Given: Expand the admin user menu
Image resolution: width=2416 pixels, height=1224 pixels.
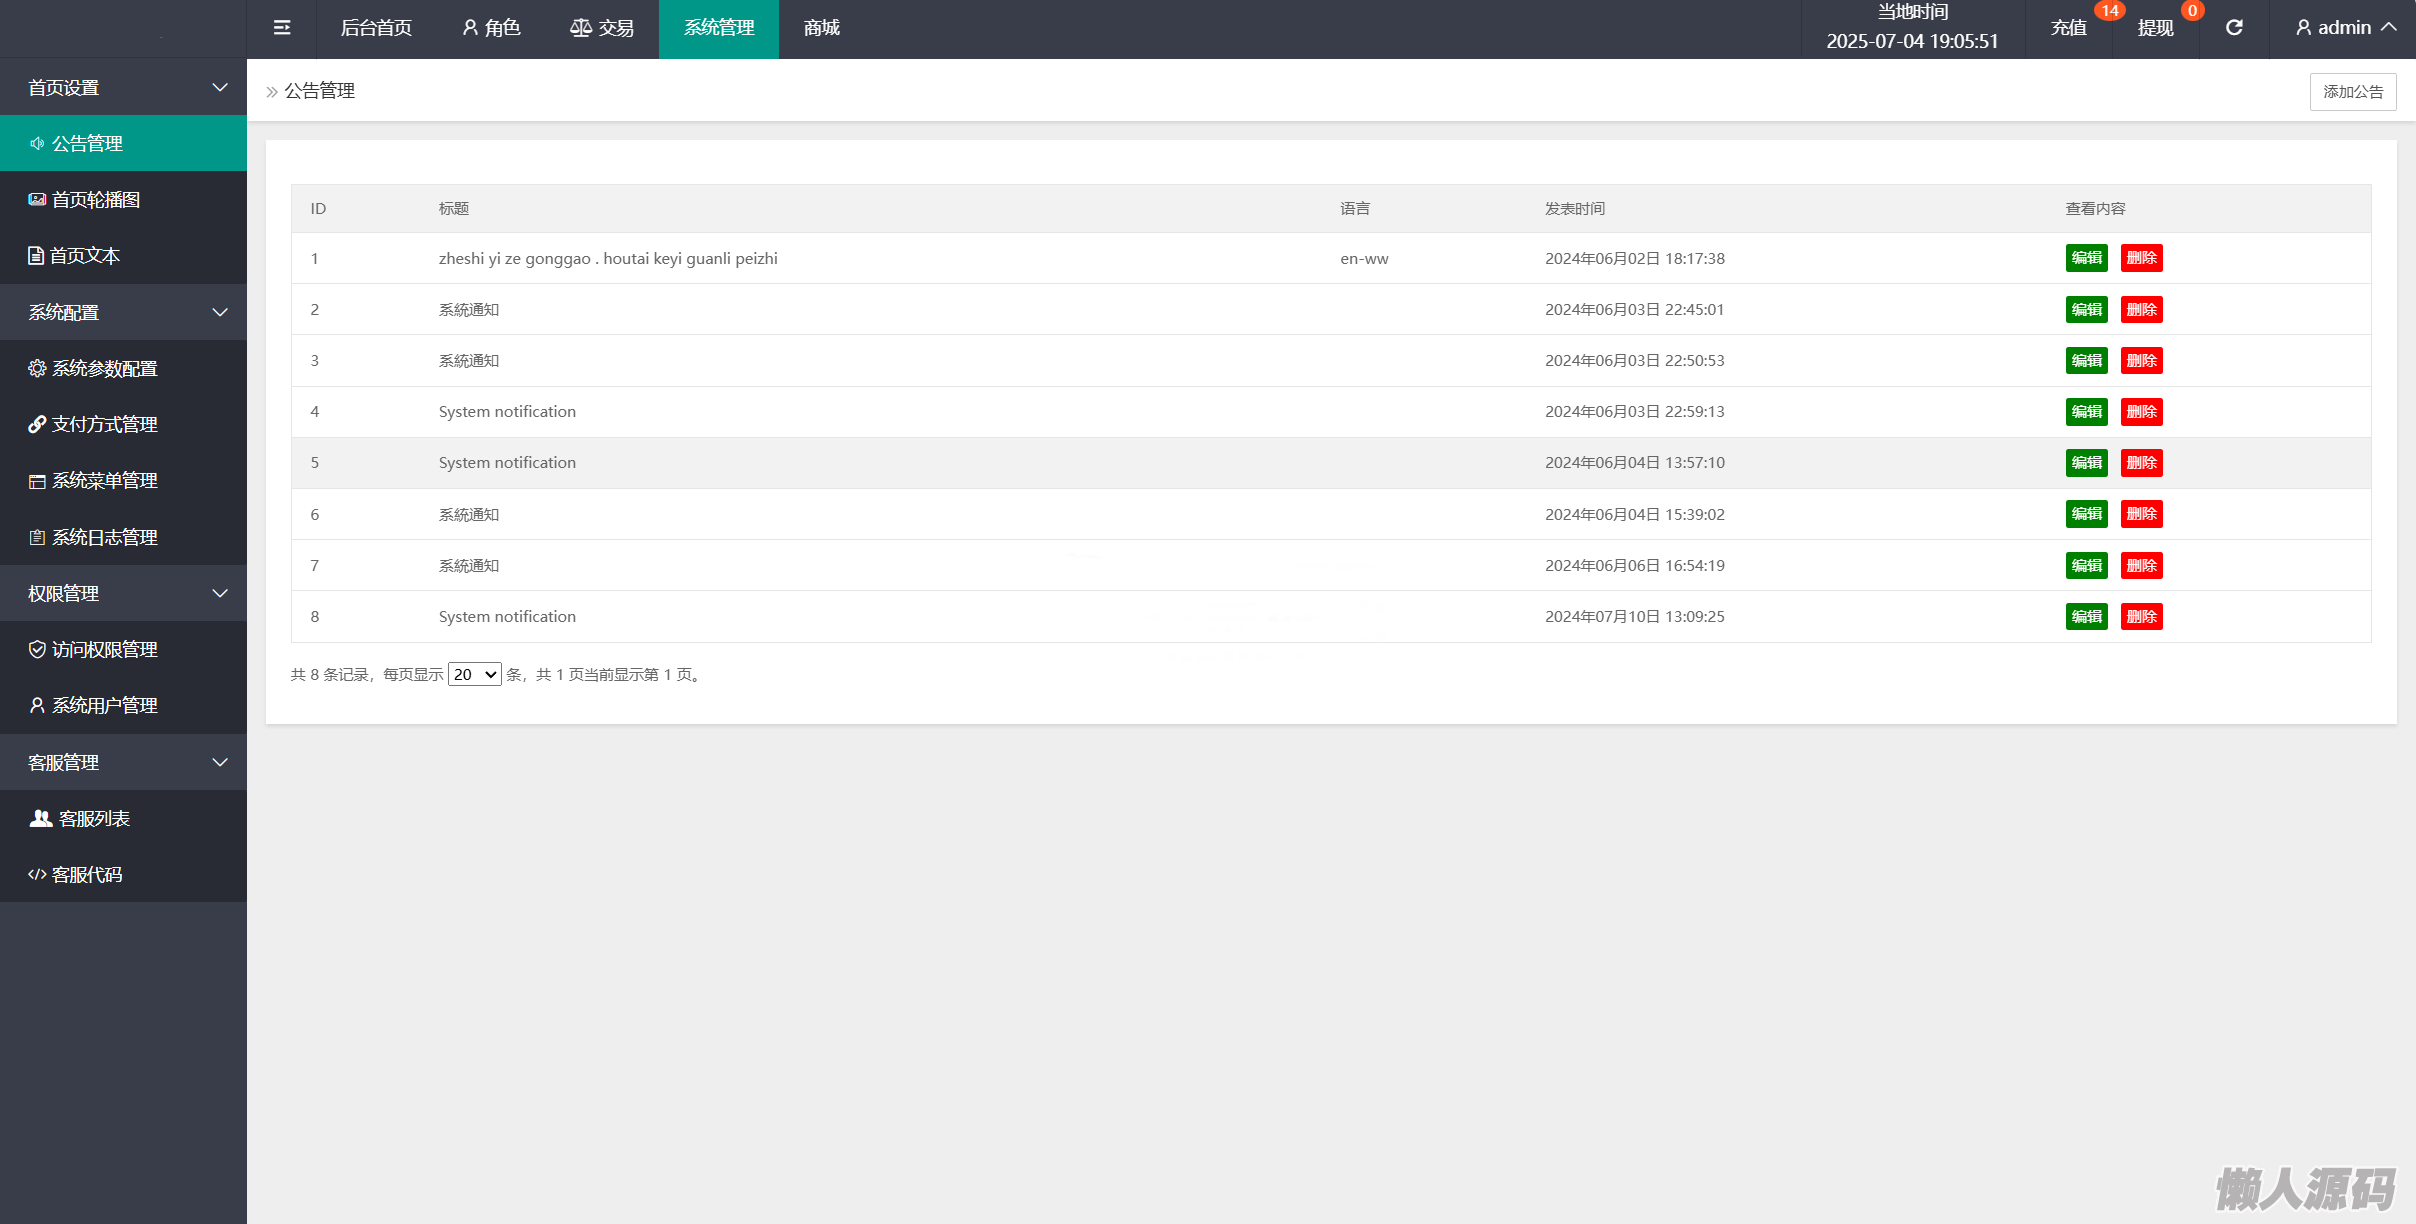Looking at the screenshot, I should 2346,28.
